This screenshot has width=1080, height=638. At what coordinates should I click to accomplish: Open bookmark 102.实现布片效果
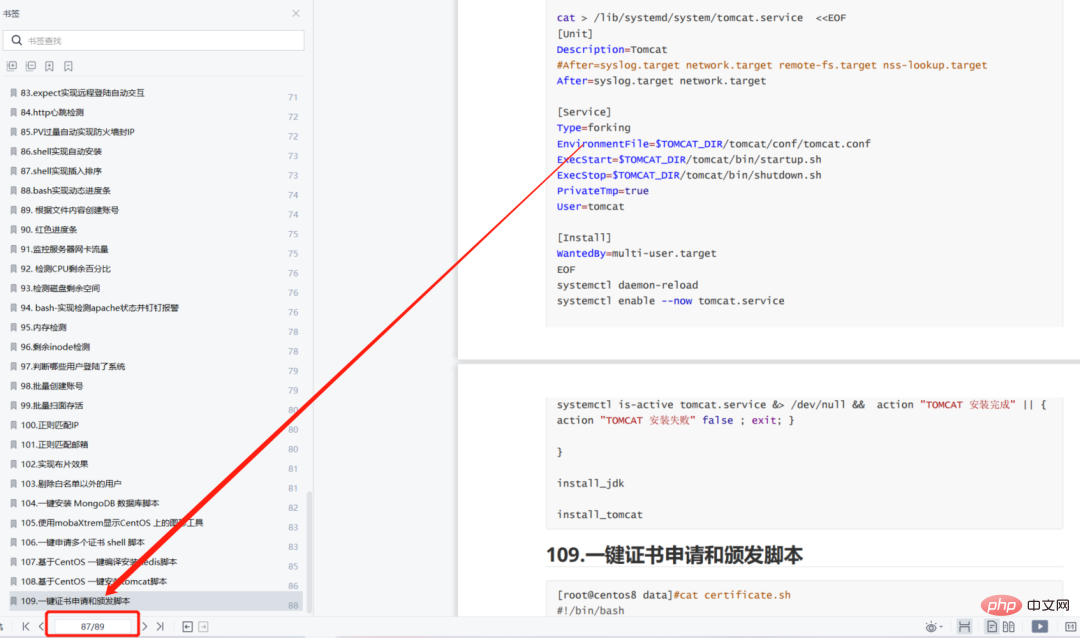click(54, 464)
